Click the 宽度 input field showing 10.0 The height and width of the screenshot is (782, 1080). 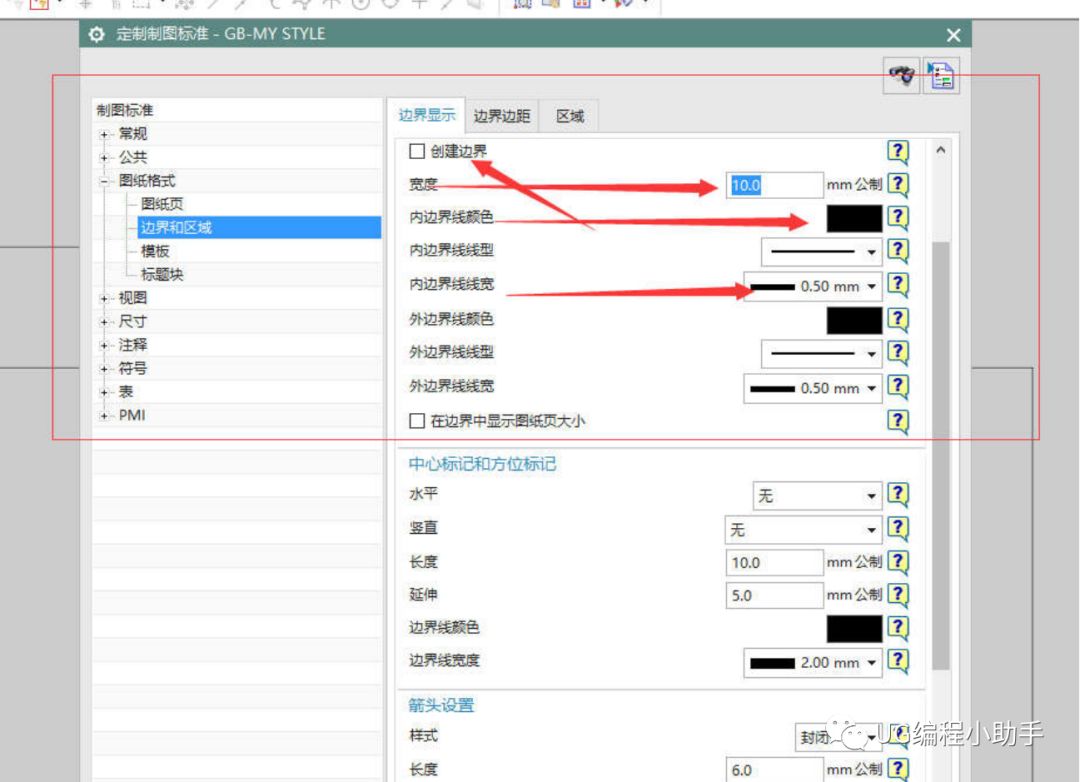(x=775, y=184)
